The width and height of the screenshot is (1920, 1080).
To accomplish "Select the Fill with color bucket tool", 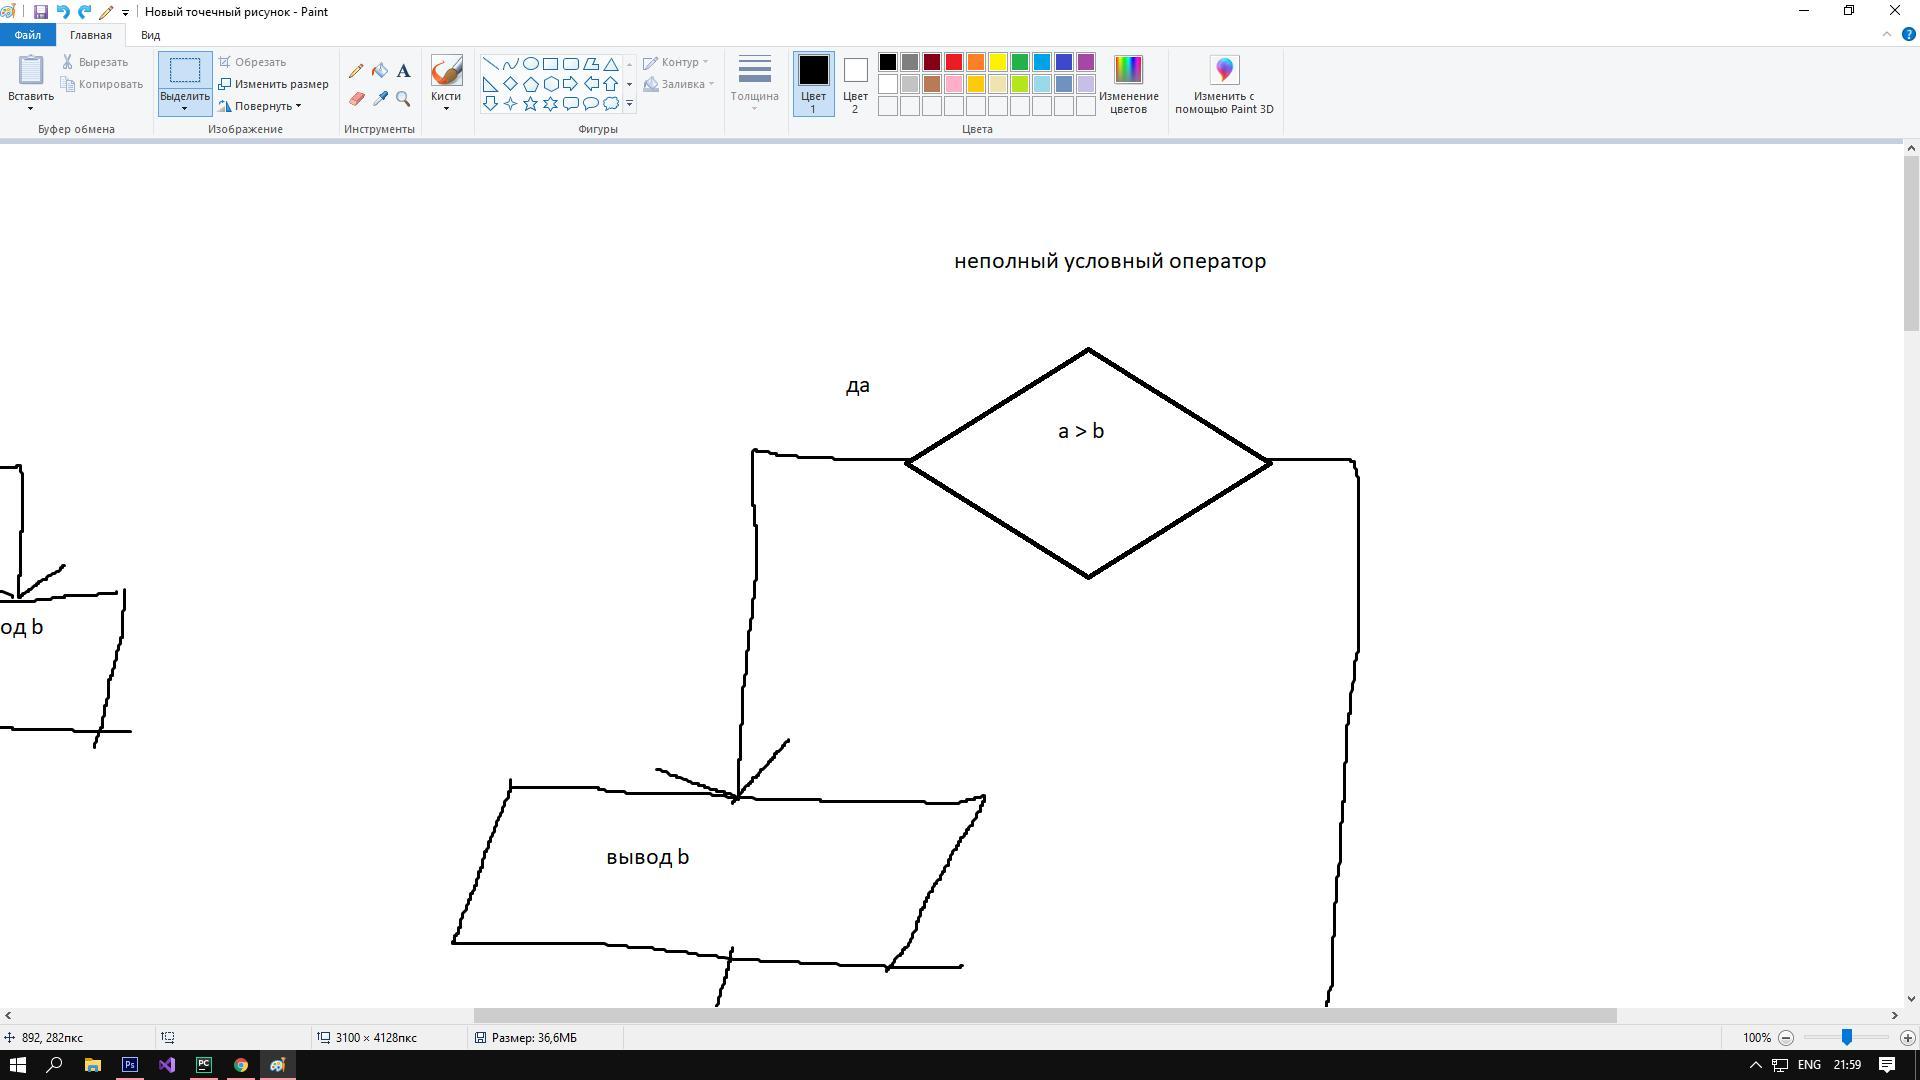I will (380, 71).
